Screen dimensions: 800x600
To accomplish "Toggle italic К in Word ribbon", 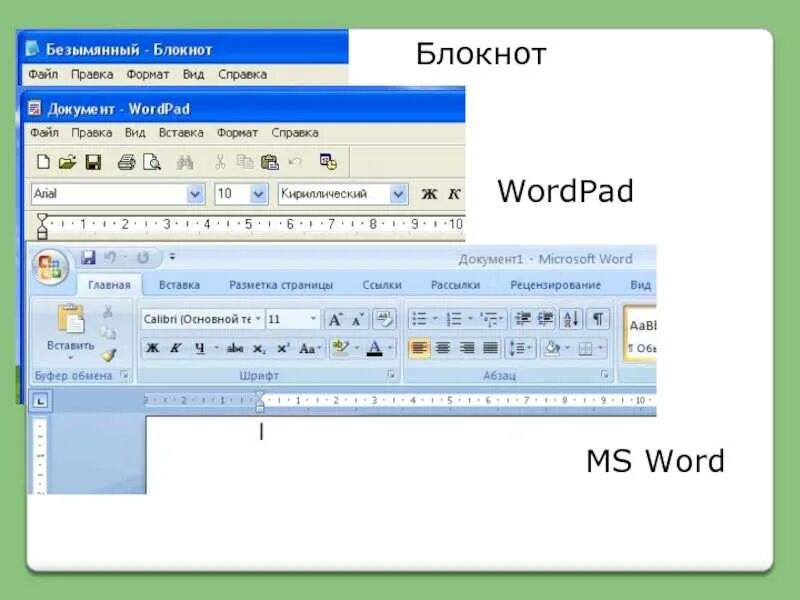I will [175, 348].
